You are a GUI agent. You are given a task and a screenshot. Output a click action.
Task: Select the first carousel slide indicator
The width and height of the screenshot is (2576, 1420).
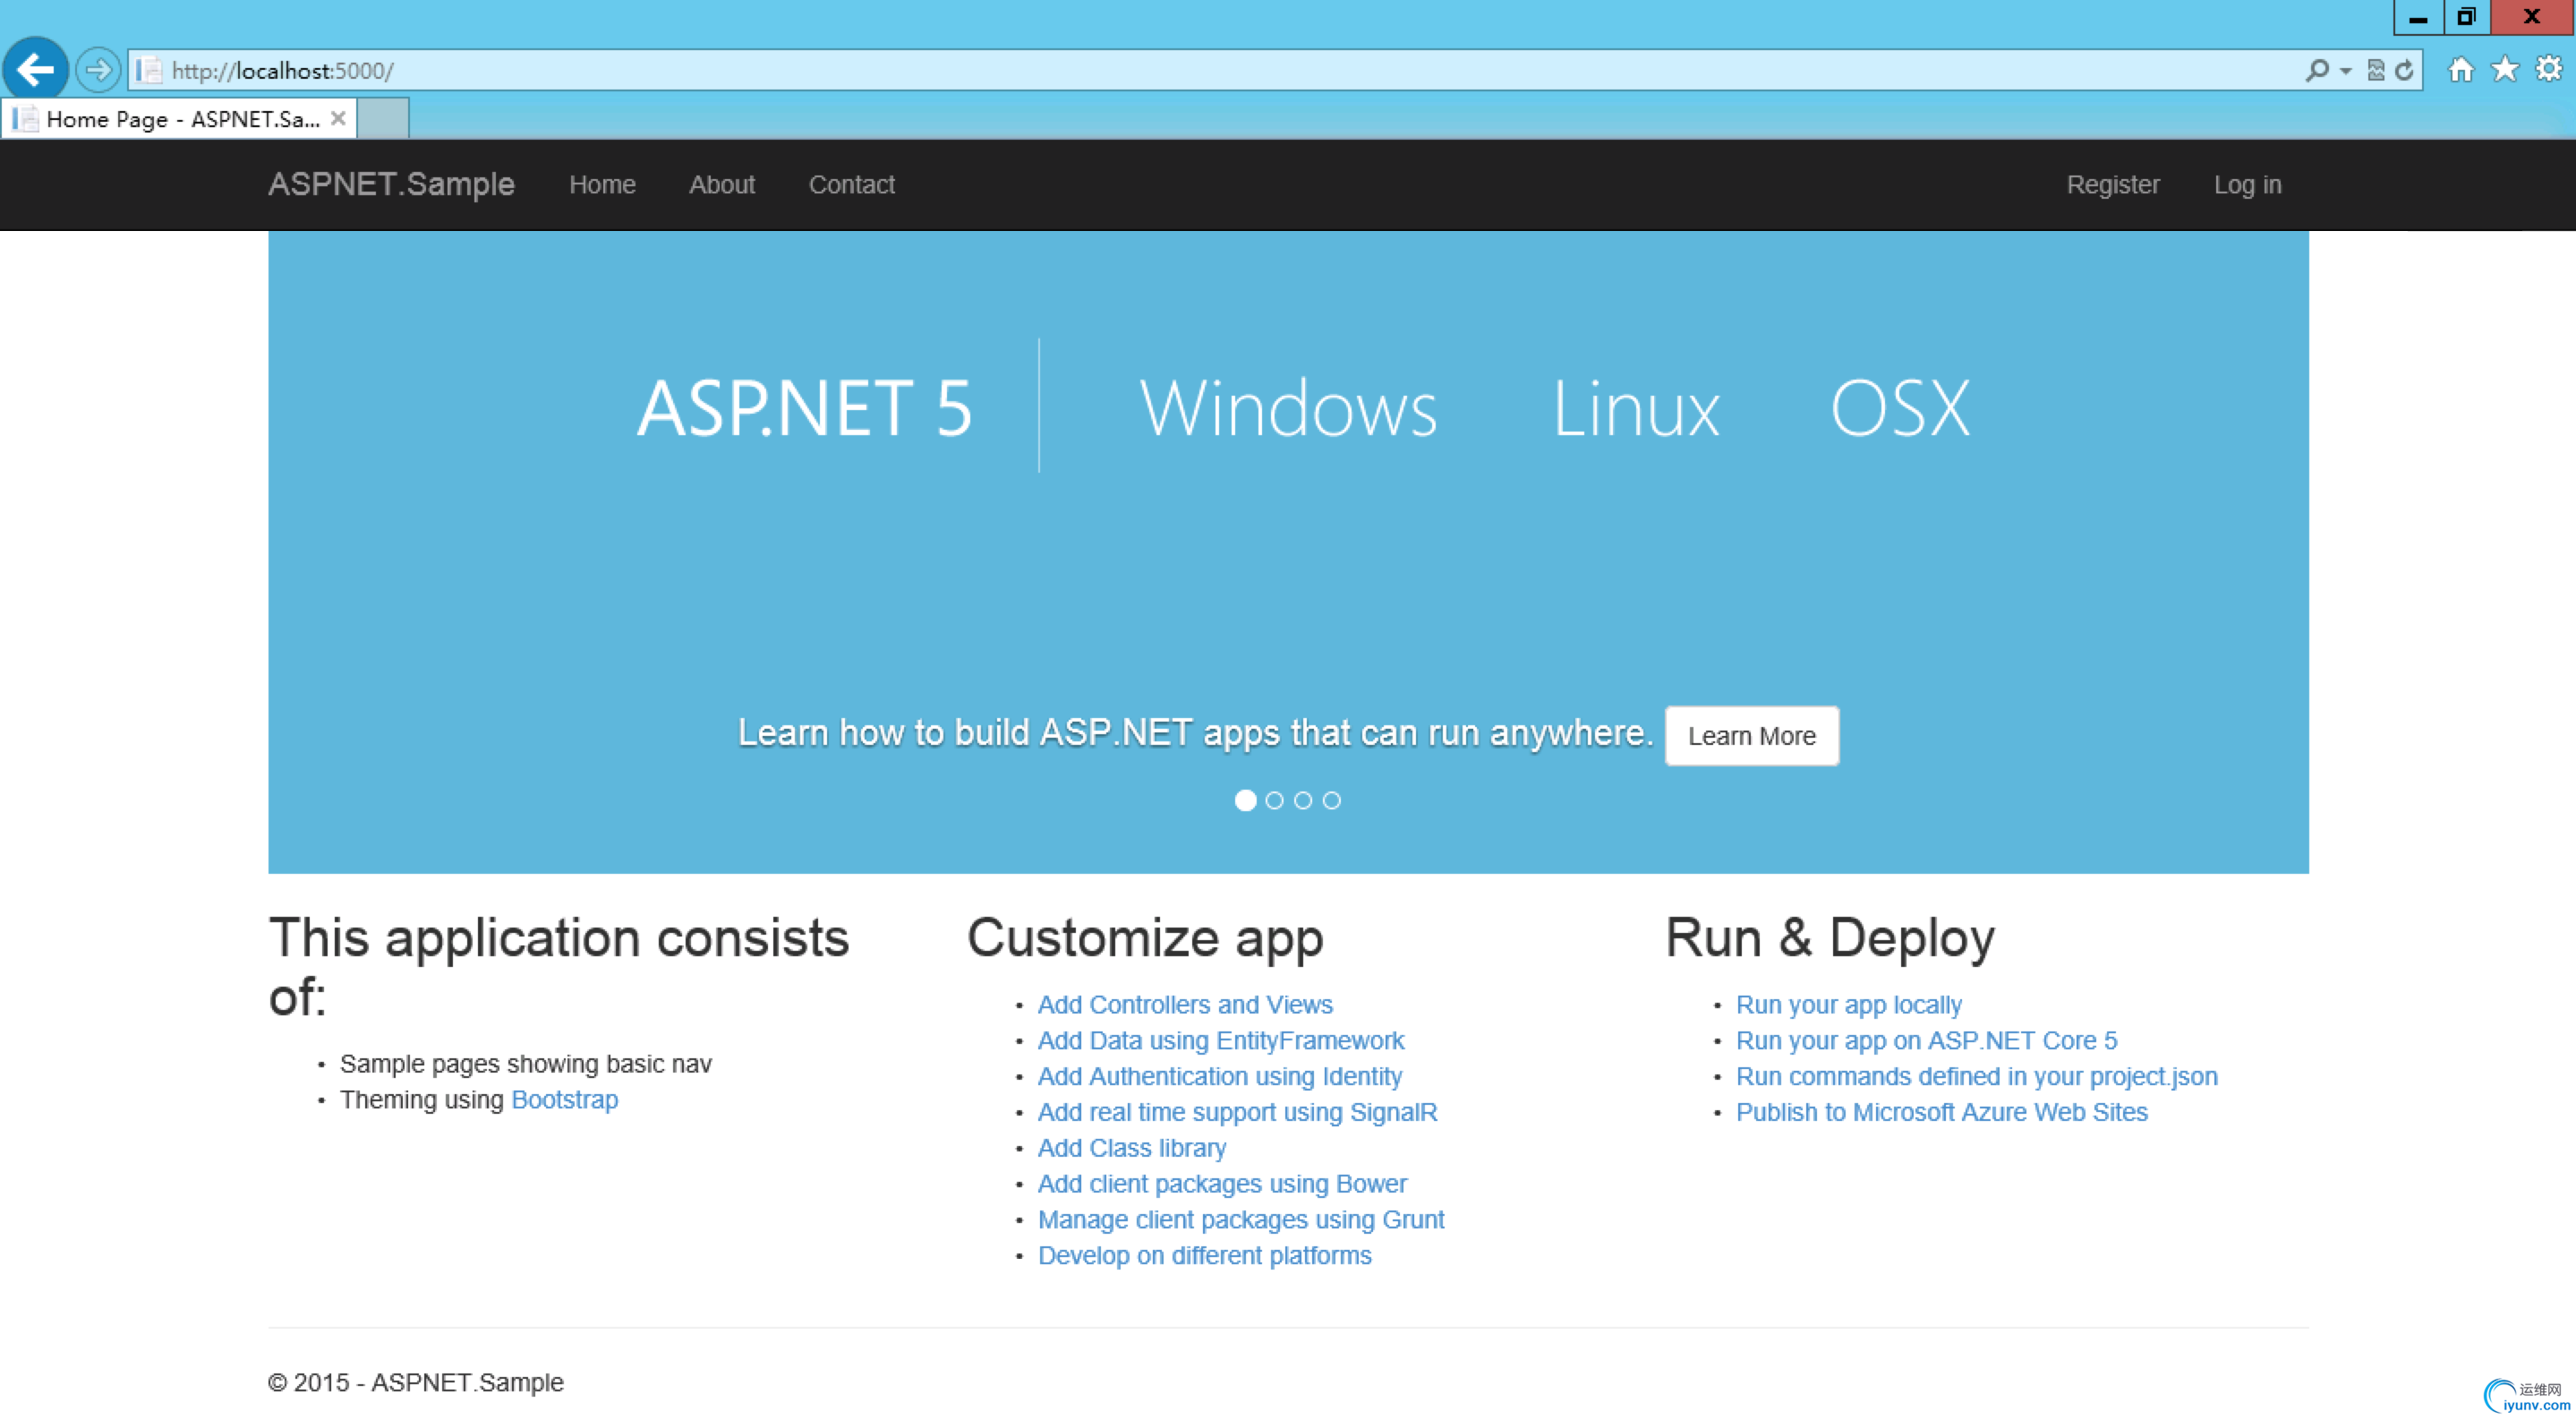click(1245, 800)
